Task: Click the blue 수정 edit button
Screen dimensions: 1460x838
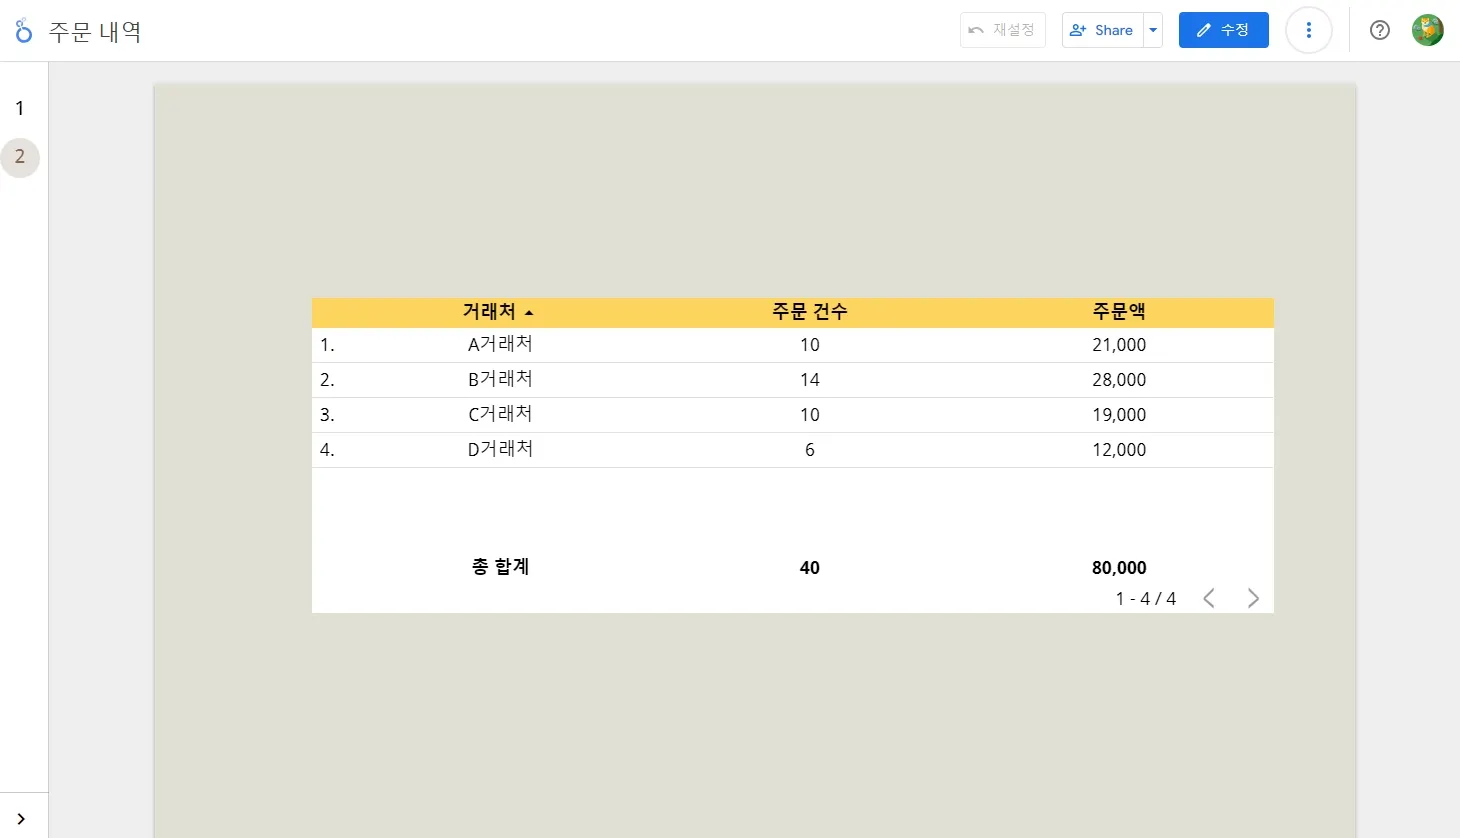Action: pos(1223,30)
